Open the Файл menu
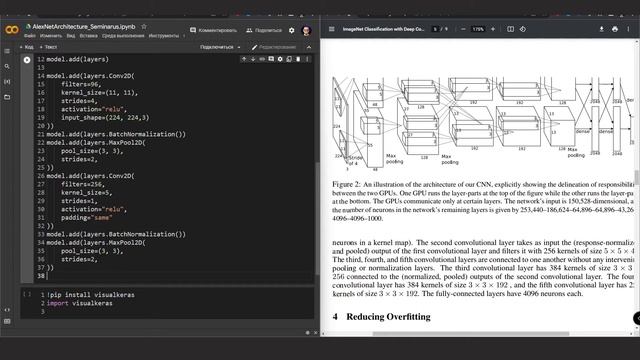This screenshot has width=640, height=360. click(30, 36)
